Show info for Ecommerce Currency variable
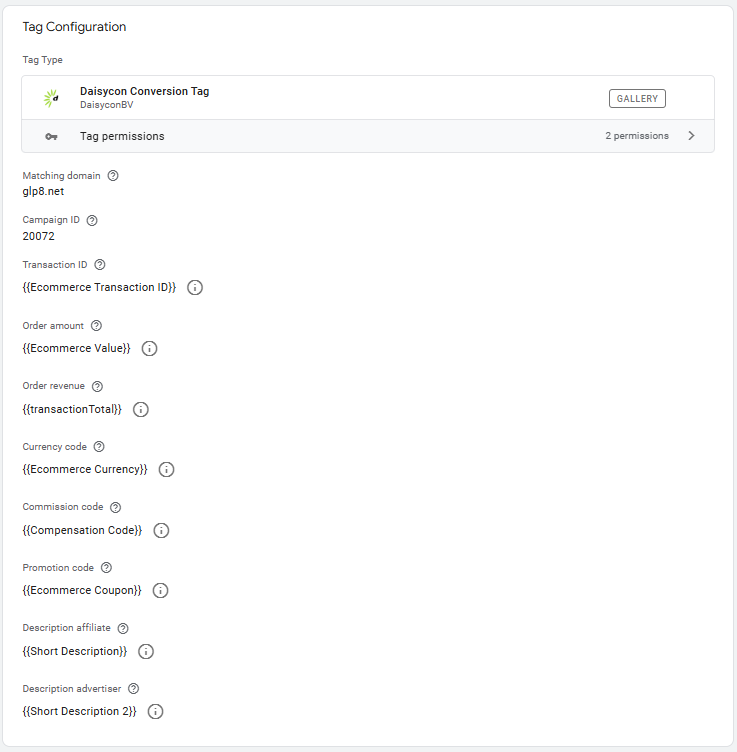Viewport: 737px width, 752px height. pyautogui.click(x=166, y=469)
